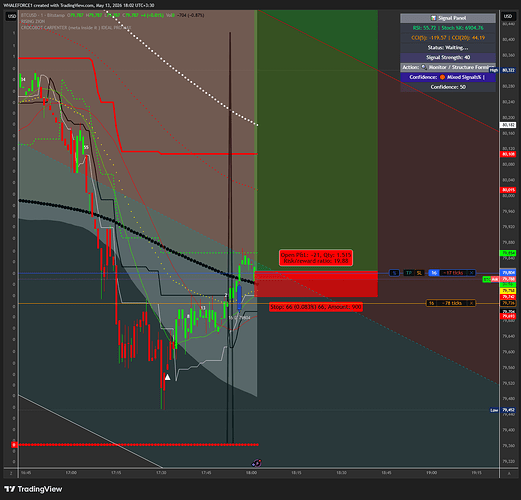Image resolution: width=521 pixels, height=500 pixels.
Task: Click the Open P&L risk/reward info box
Action: point(316,258)
